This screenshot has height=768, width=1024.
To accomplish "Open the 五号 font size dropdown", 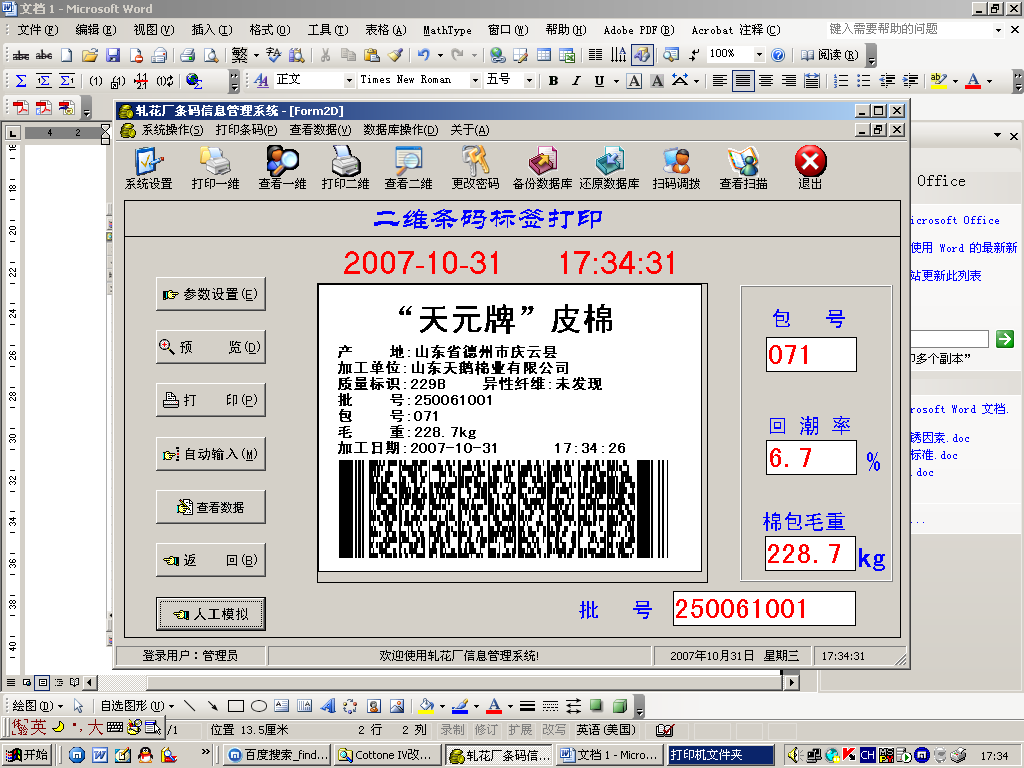I will click(529, 80).
